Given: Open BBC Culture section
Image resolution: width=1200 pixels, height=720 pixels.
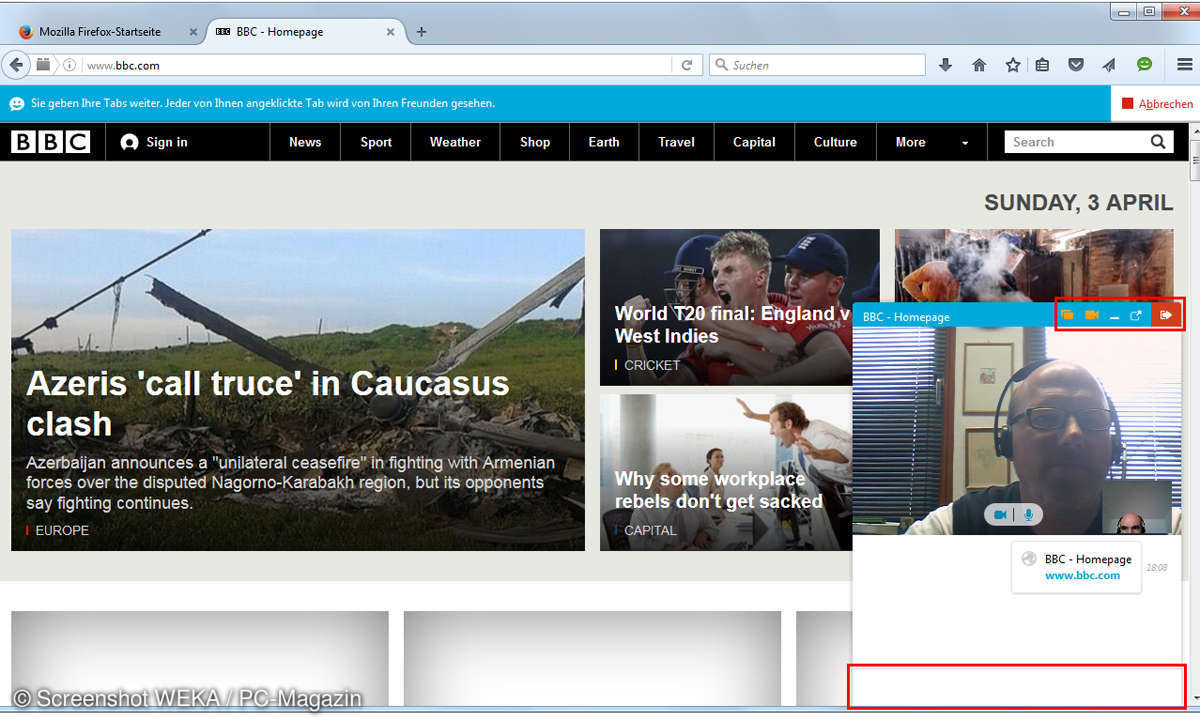Looking at the screenshot, I should point(835,142).
